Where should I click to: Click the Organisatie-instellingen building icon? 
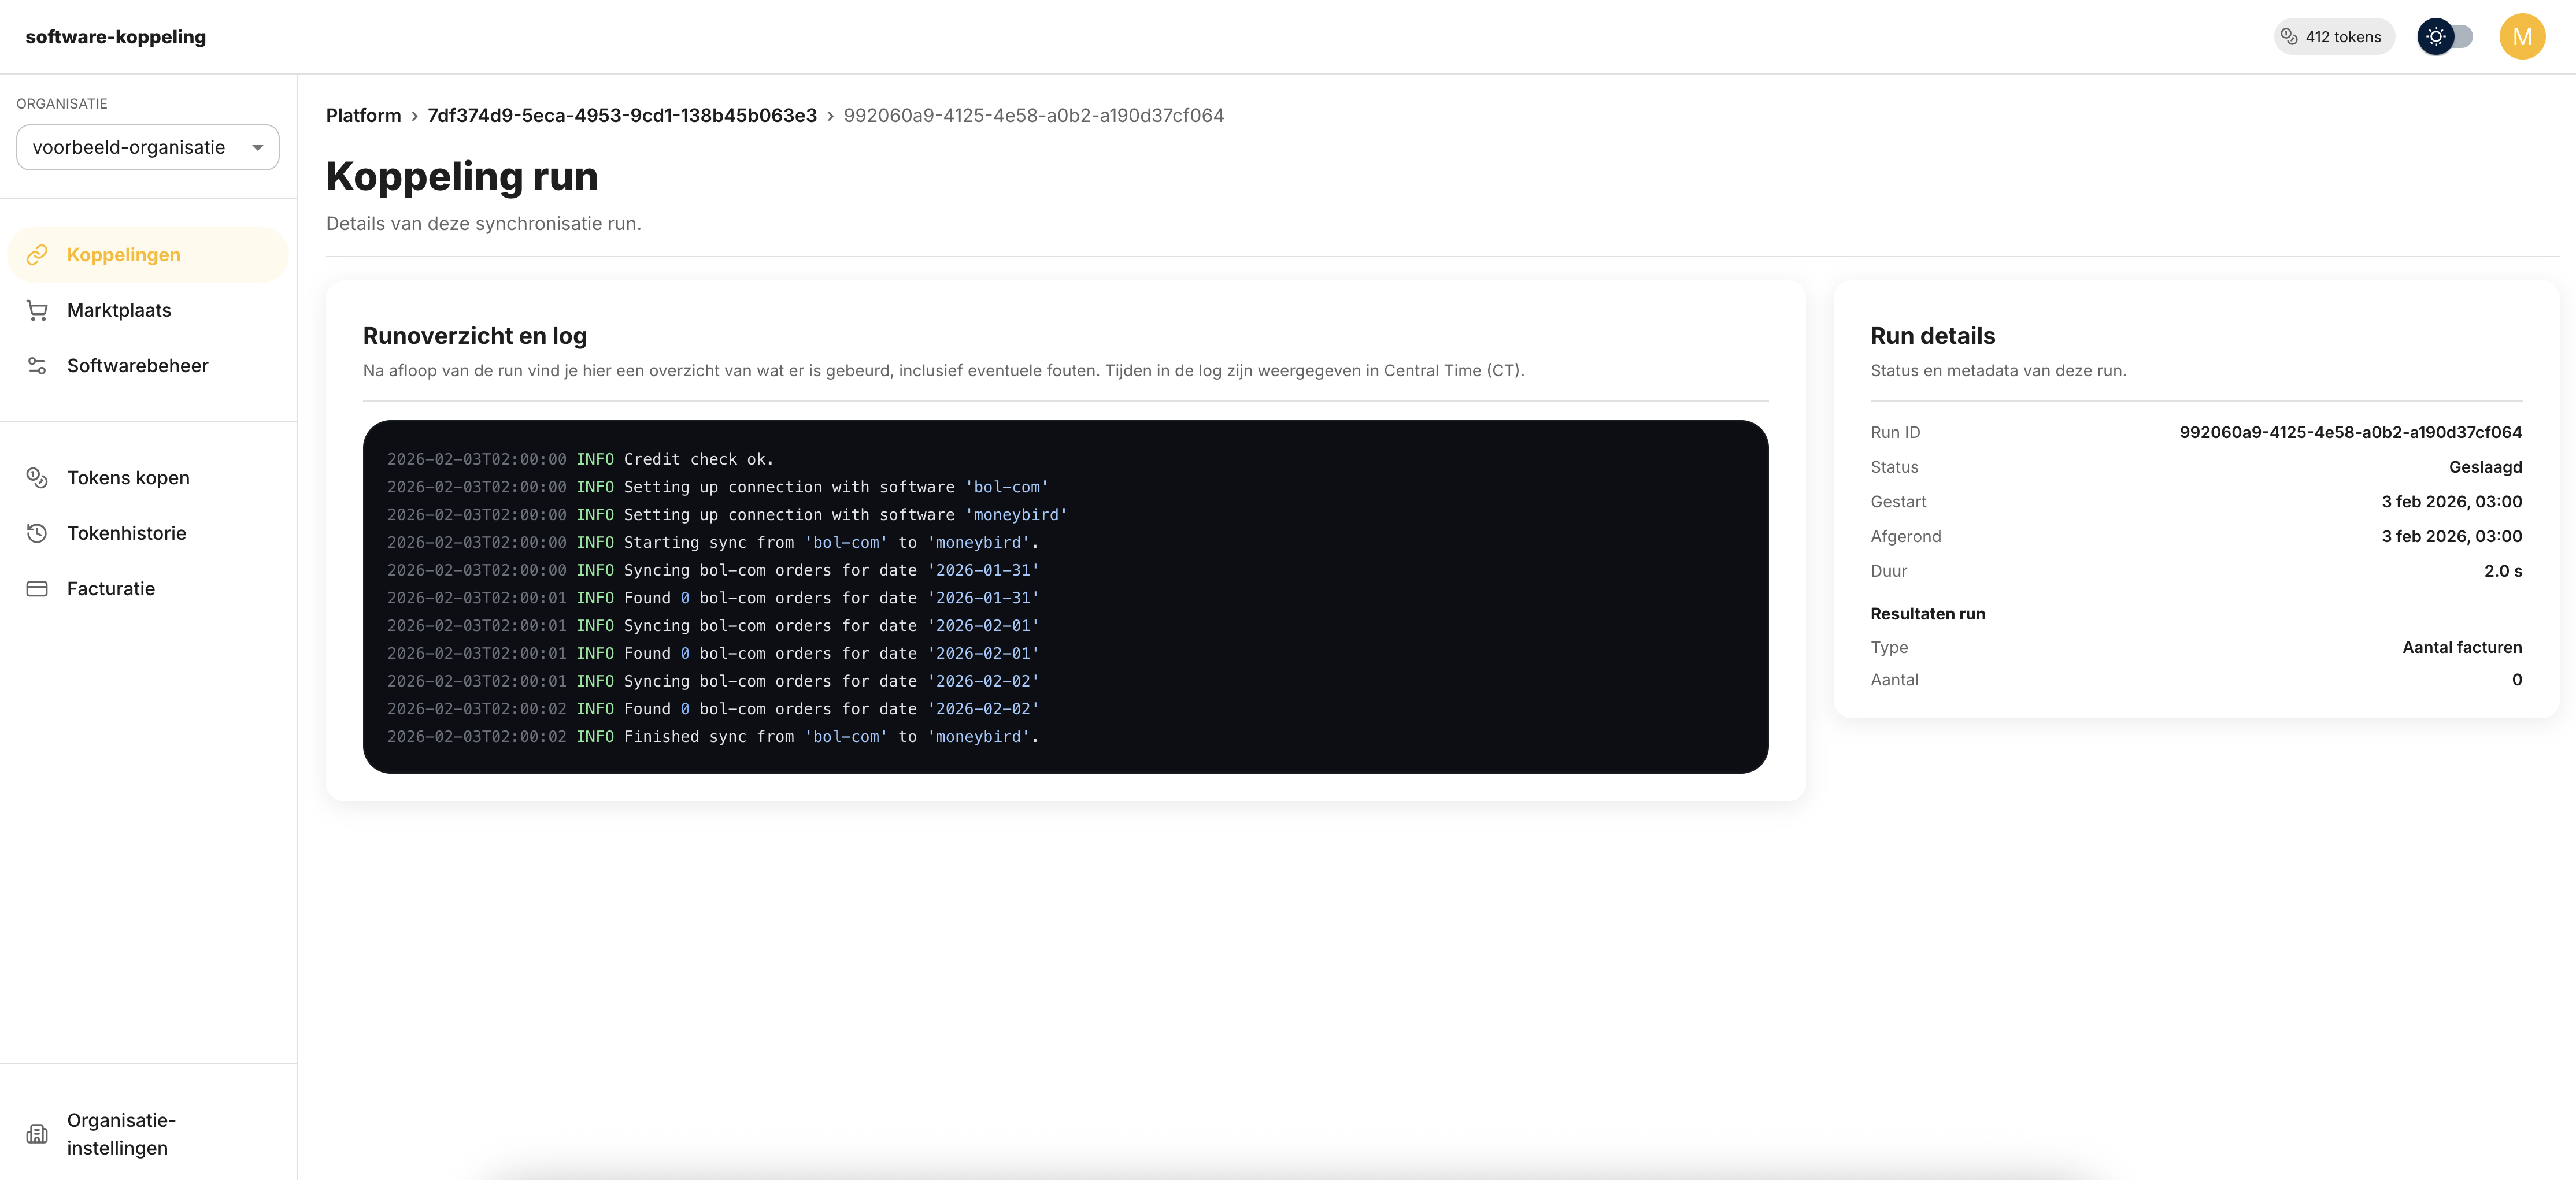click(x=37, y=1134)
